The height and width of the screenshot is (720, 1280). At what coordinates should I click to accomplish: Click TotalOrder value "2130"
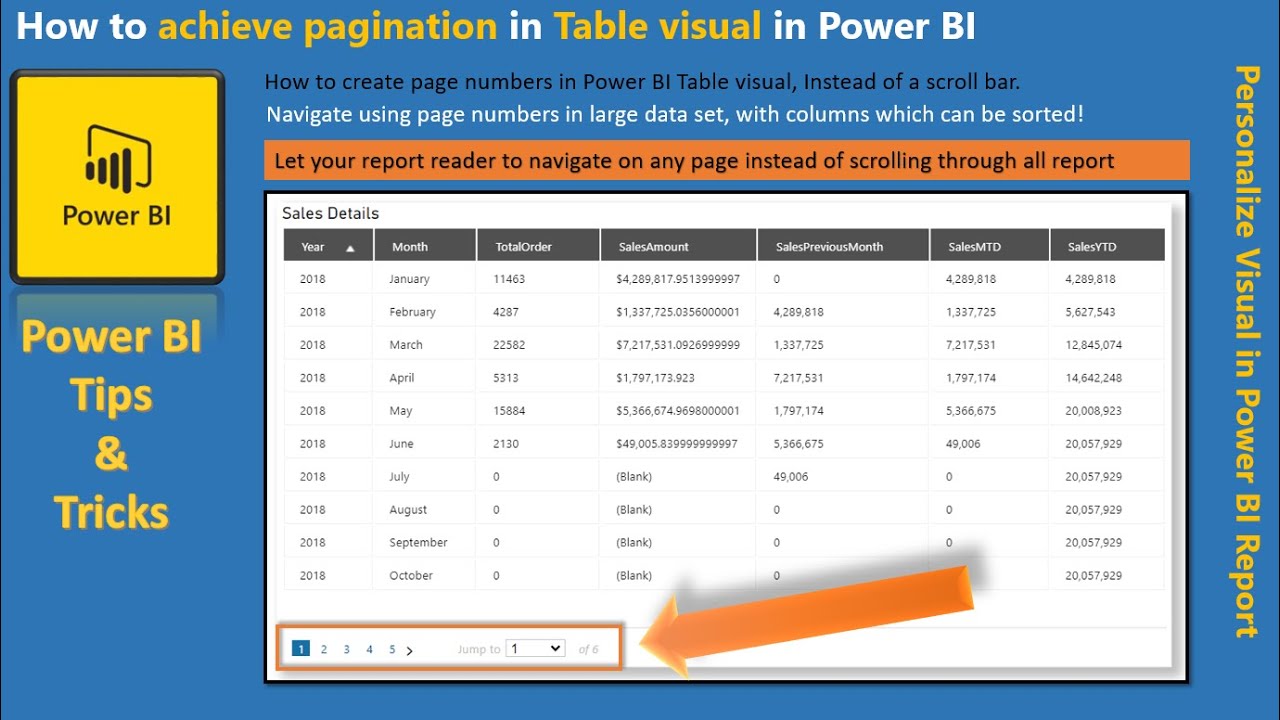[x=506, y=444]
